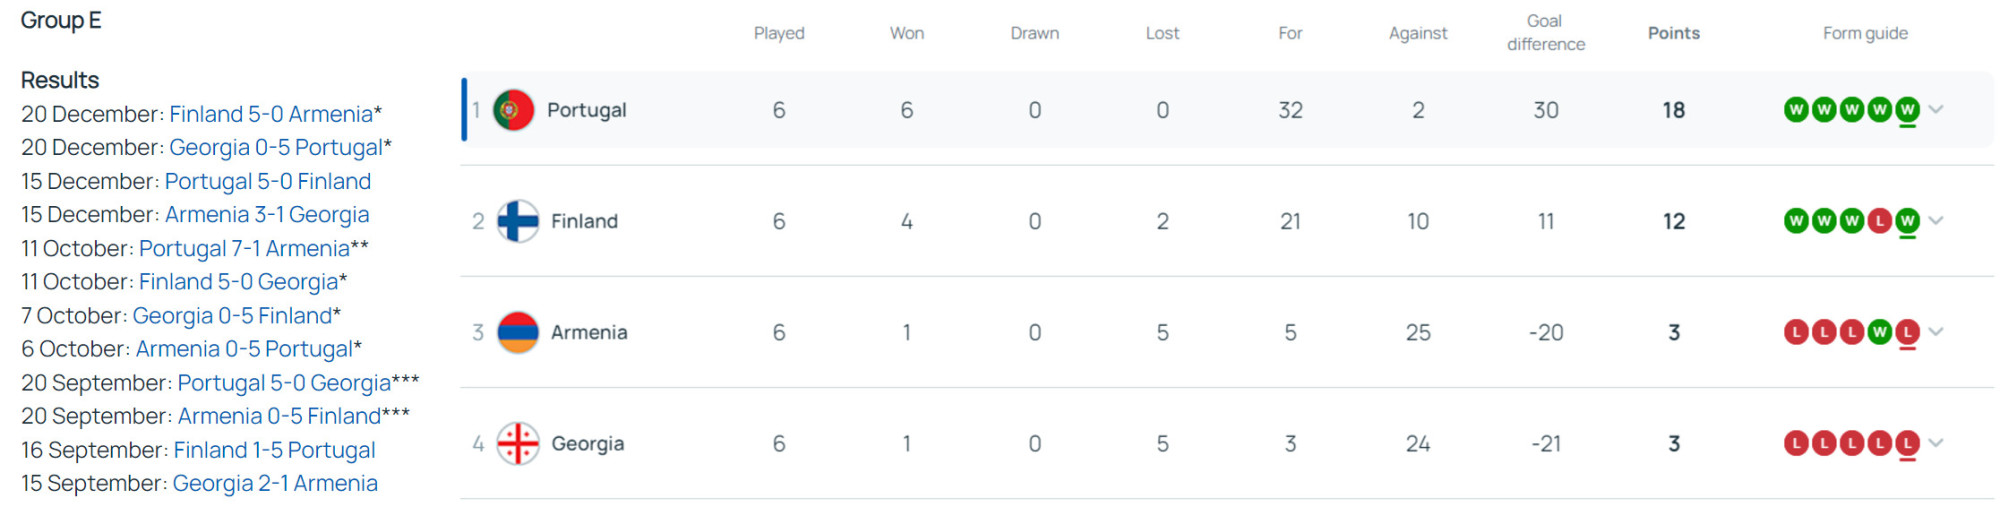Click the Finland flag icon

(x=518, y=221)
